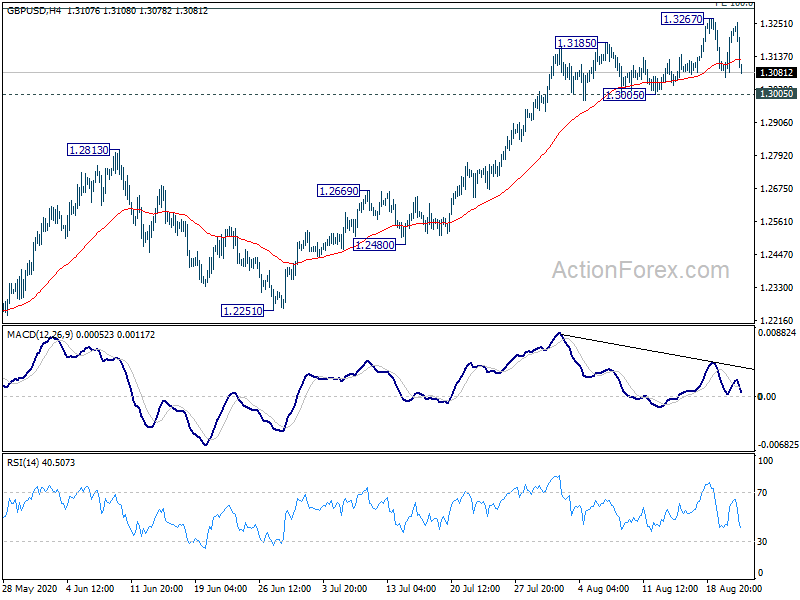Click the ActionForex.com watermark
Screen dimensions: 800x600
641,270
